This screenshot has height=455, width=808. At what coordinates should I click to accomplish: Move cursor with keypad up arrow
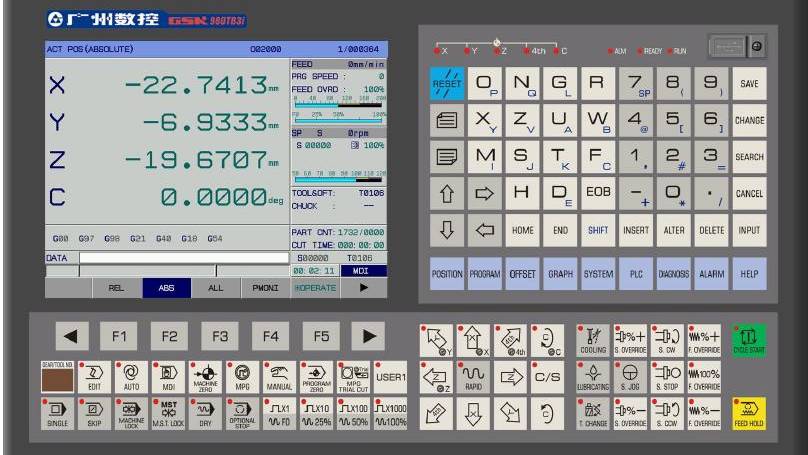(447, 194)
